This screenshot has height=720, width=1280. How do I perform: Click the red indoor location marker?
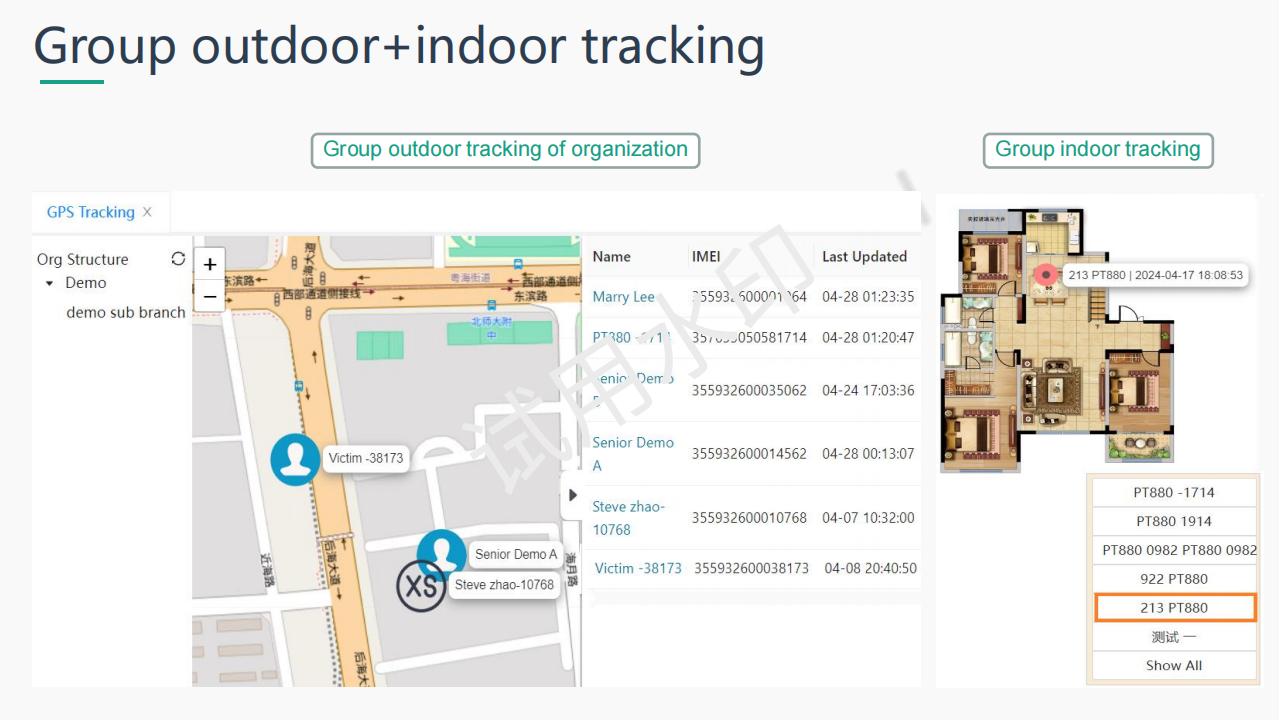click(x=1046, y=272)
